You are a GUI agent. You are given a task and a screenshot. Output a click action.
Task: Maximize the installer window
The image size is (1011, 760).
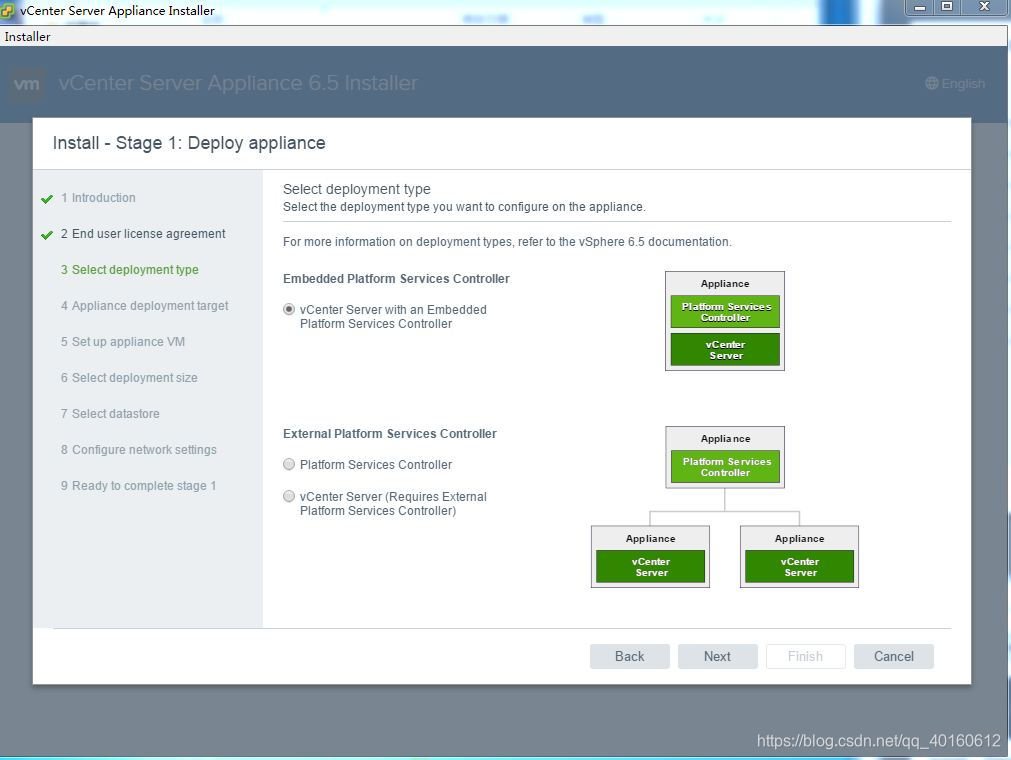(947, 7)
